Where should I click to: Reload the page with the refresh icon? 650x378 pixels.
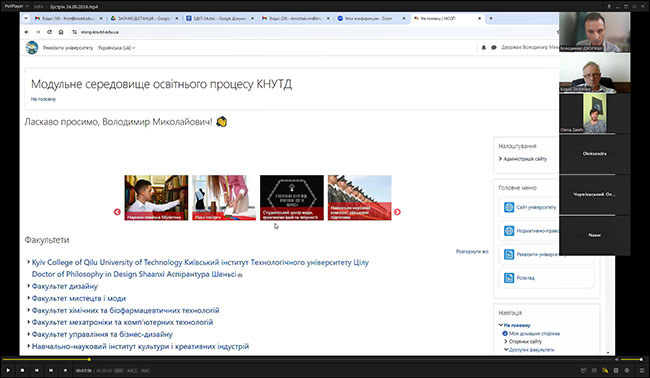point(49,32)
